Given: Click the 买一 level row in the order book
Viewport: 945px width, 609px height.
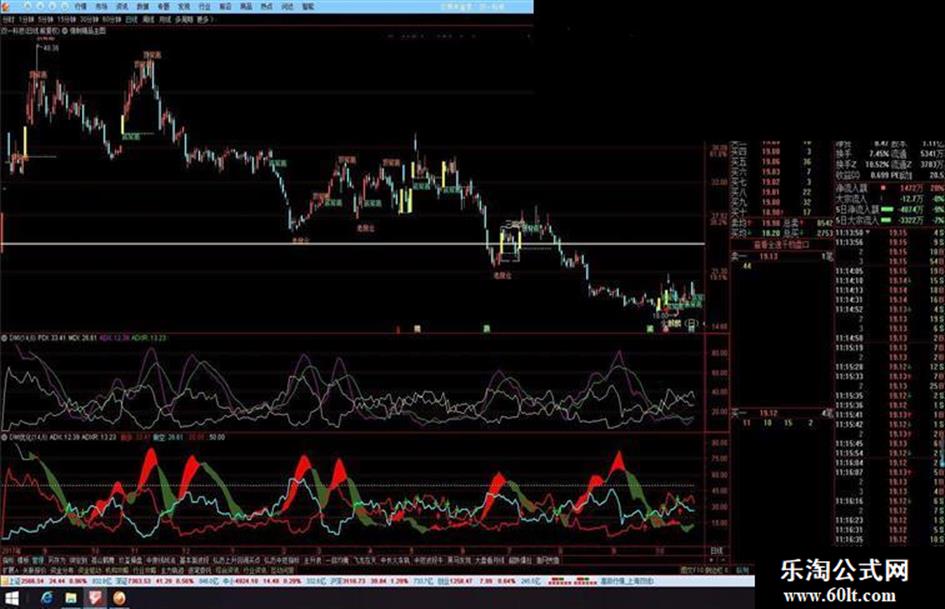Looking at the screenshot, I should coord(782,414).
